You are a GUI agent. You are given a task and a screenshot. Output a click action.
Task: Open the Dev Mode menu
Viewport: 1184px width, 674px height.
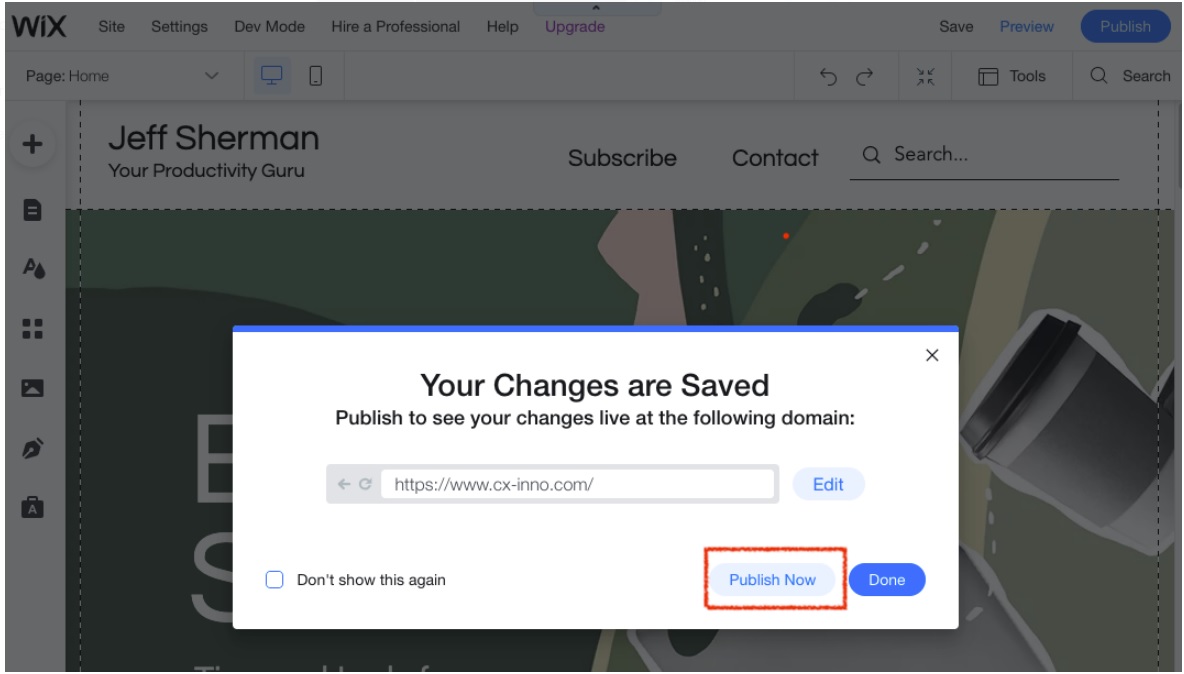(x=269, y=27)
